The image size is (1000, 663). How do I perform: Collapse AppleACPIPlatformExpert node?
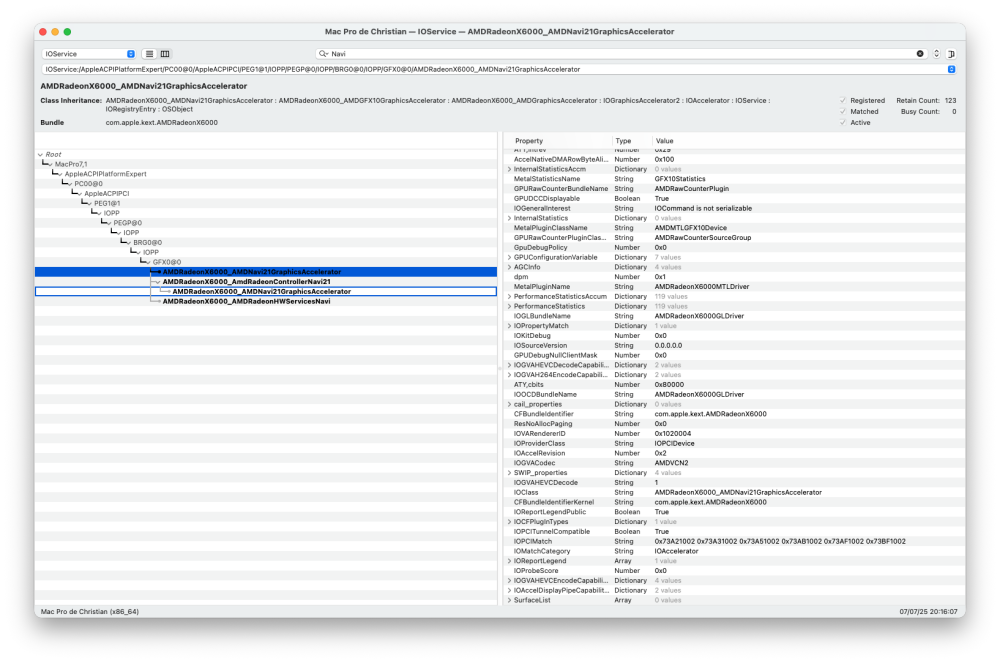(60, 174)
